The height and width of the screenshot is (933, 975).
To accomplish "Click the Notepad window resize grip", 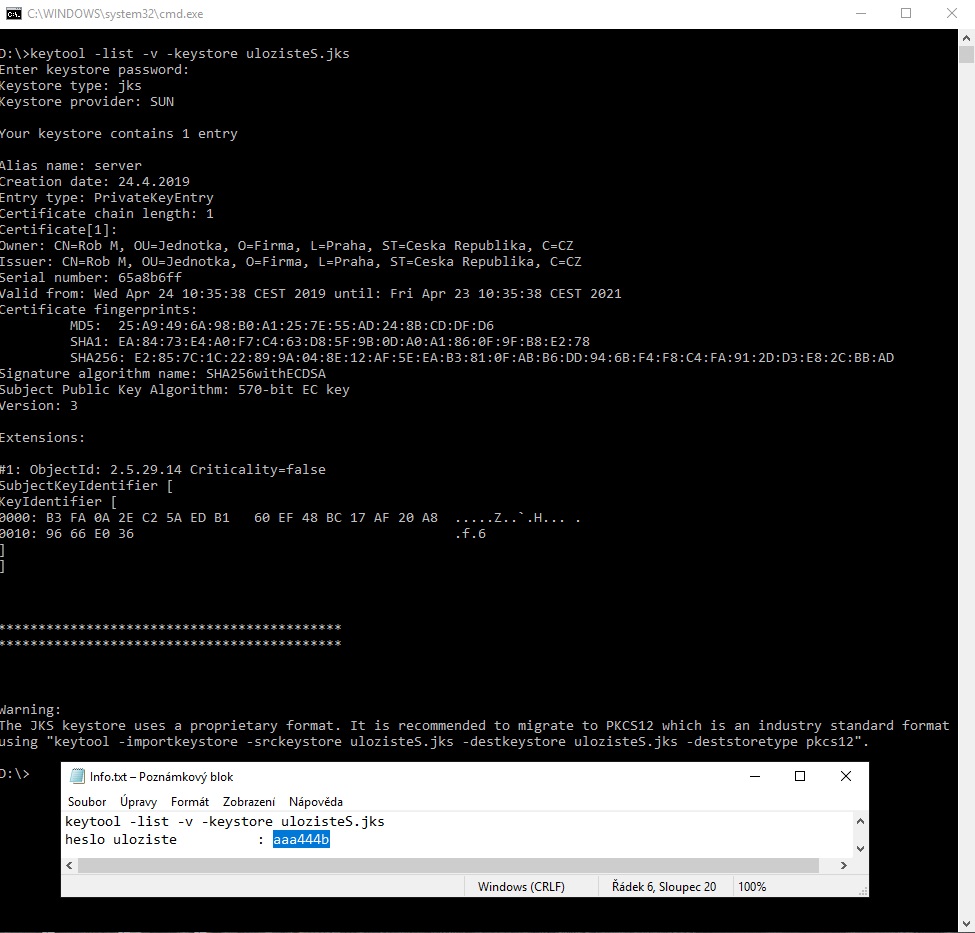I will coord(862,891).
